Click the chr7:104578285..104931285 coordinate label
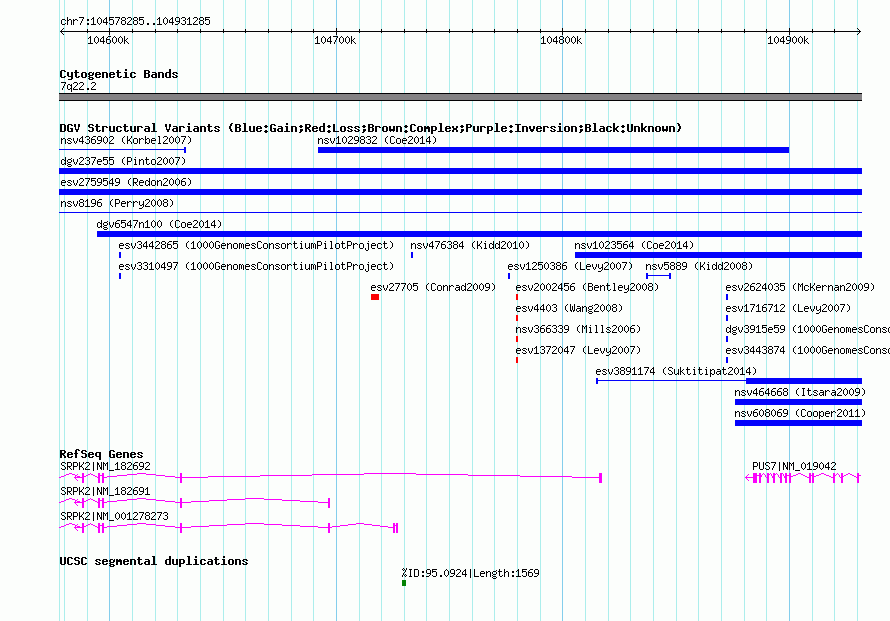Image resolution: width=890 pixels, height=621 pixels. (136, 21)
